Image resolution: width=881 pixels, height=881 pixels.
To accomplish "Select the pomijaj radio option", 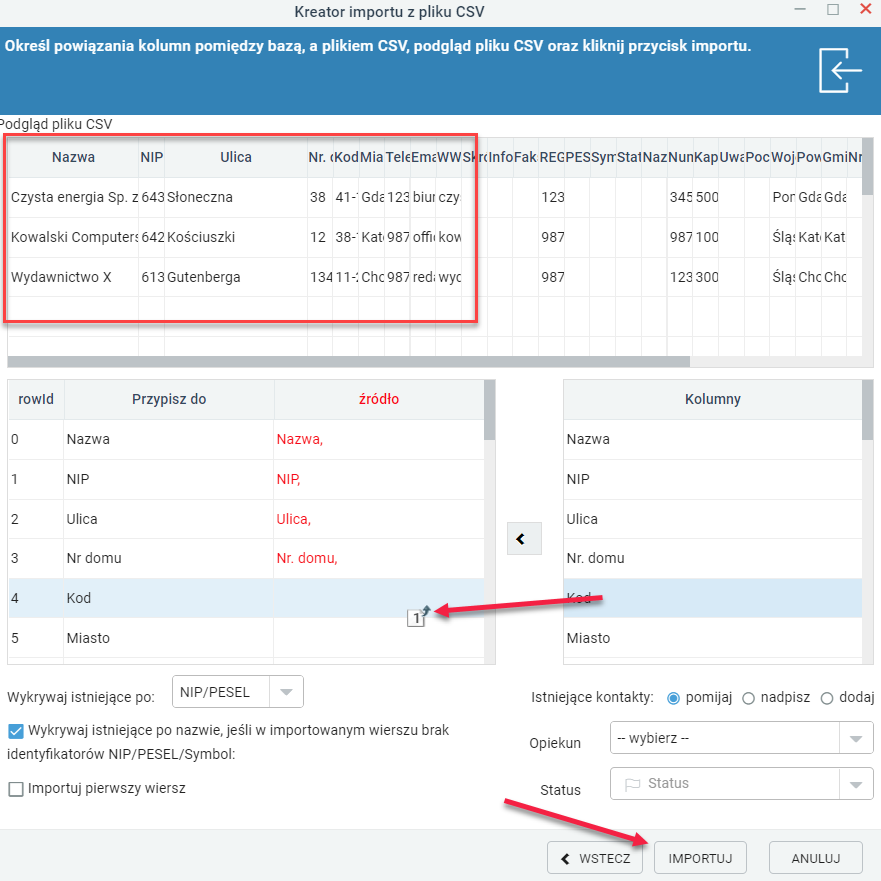I will [673, 698].
